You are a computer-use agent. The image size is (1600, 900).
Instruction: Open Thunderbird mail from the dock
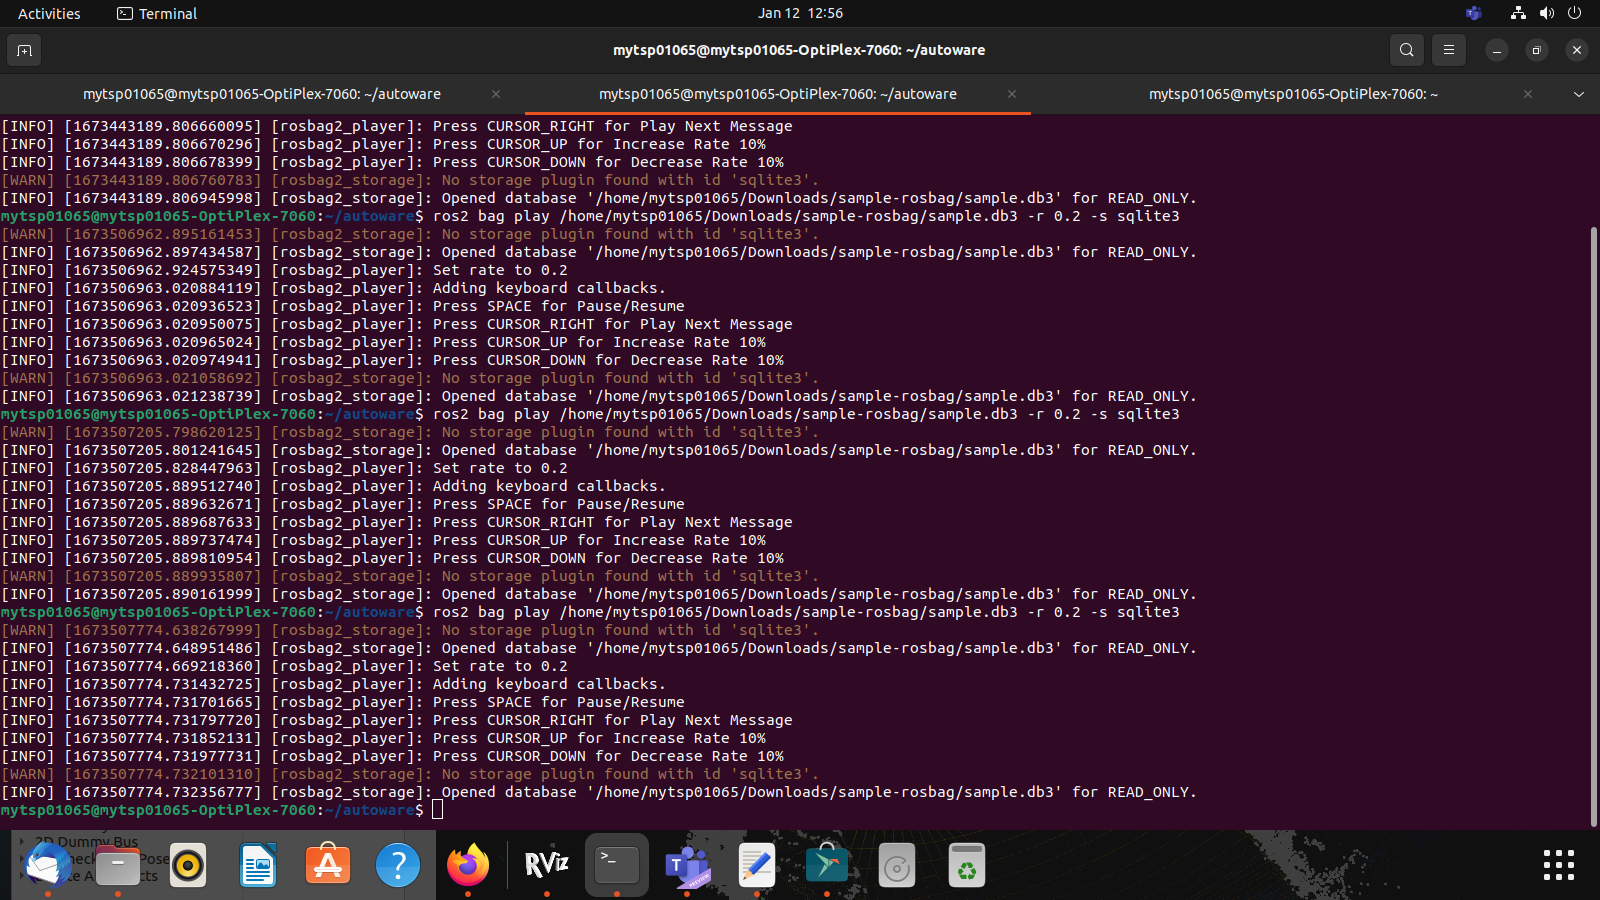coord(47,865)
